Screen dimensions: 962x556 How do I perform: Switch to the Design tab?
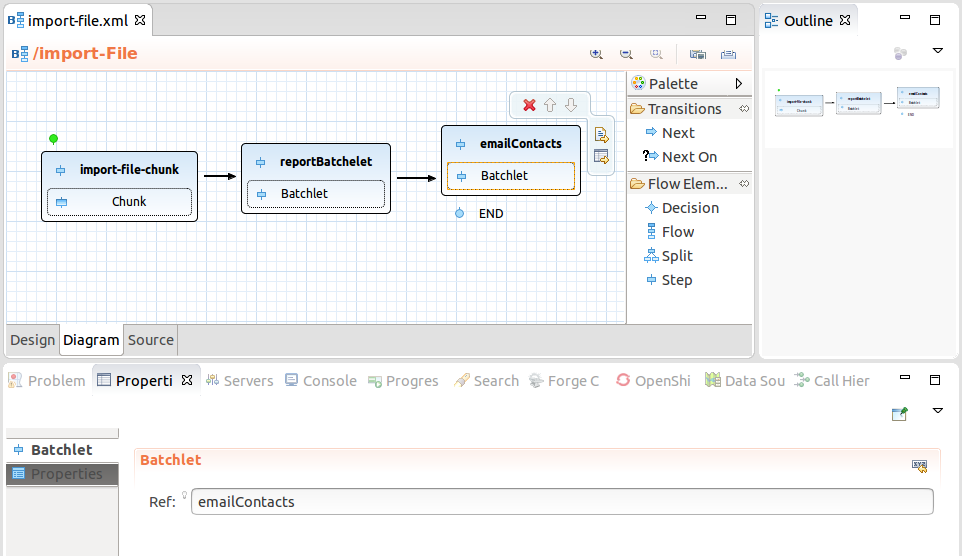[x=32, y=340]
